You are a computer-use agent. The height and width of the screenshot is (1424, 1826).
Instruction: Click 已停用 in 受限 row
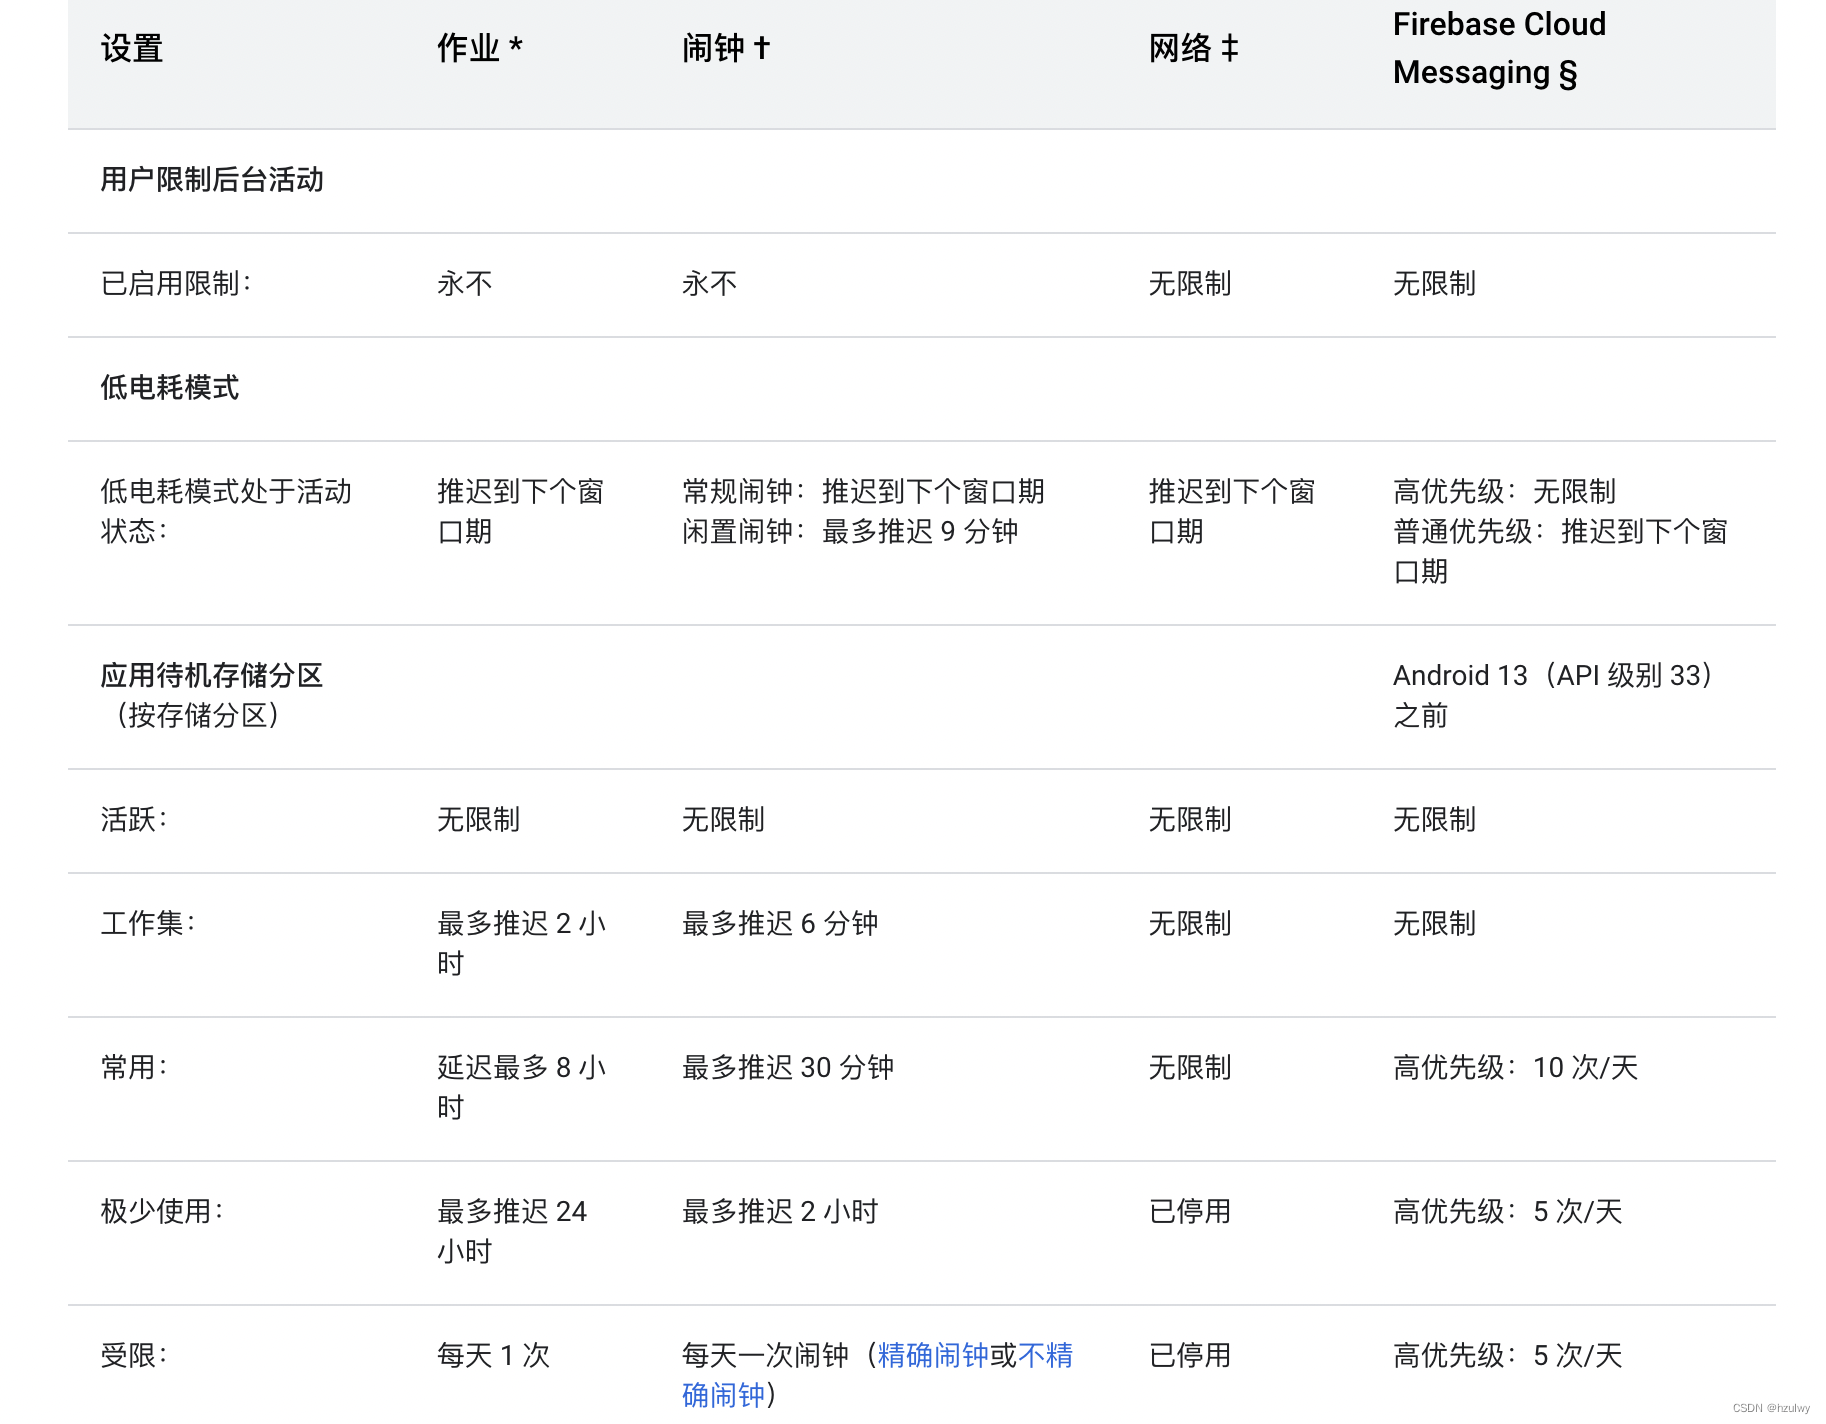tap(1190, 1356)
